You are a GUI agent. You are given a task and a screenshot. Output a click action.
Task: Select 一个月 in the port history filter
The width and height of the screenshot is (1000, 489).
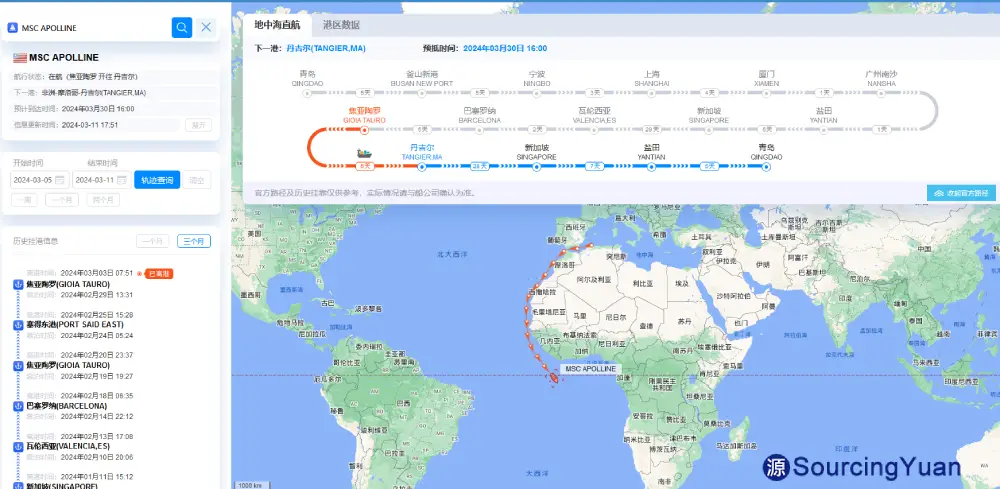coord(152,241)
